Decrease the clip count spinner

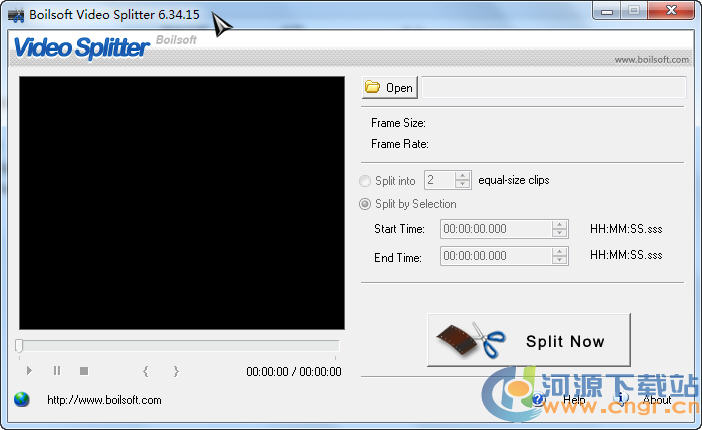tap(462, 185)
